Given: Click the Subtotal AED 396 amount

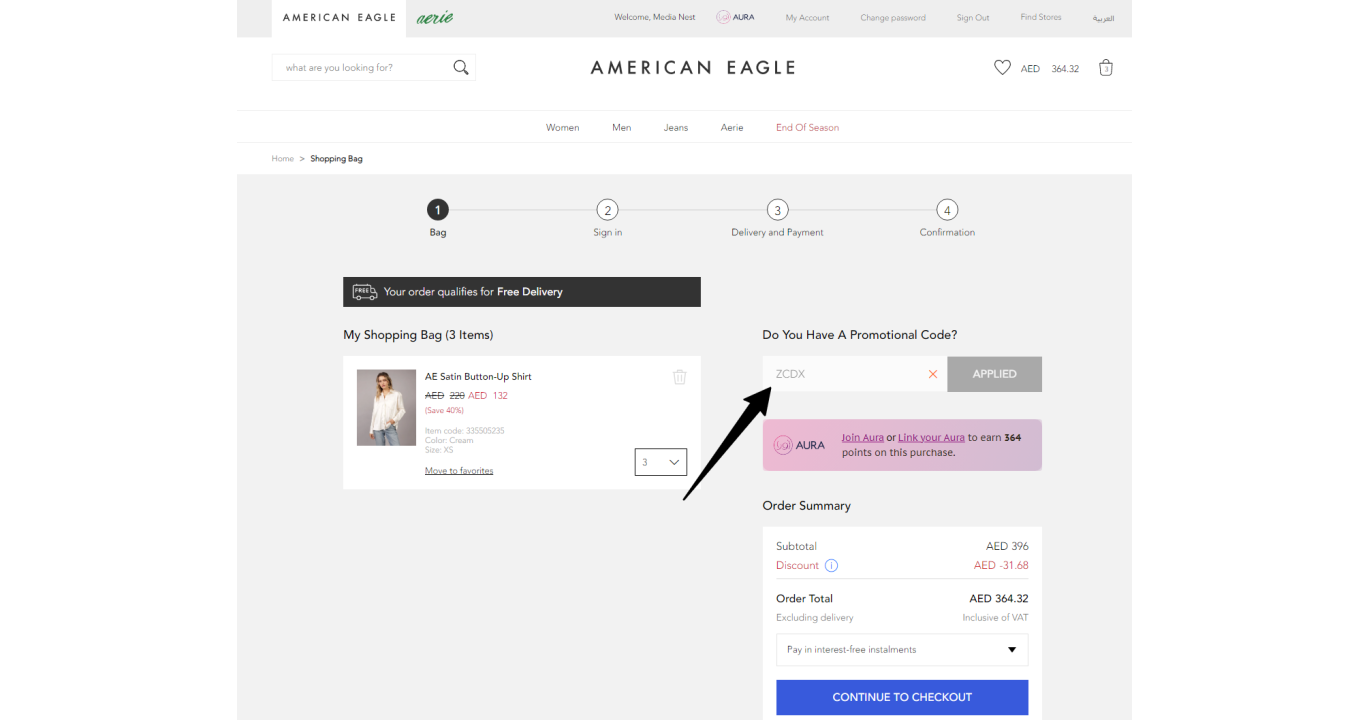Looking at the screenshot, I should coord(1007,547).
